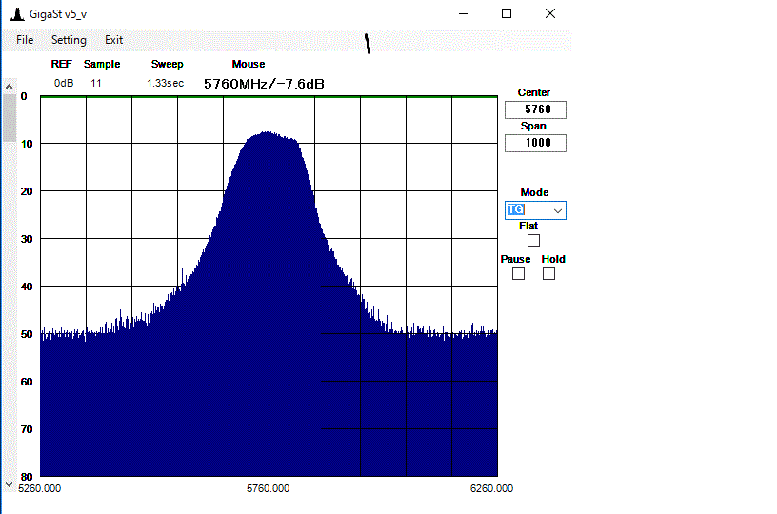
Task: Click the Center frequency field showing 5760
Action: coord(535,110)
